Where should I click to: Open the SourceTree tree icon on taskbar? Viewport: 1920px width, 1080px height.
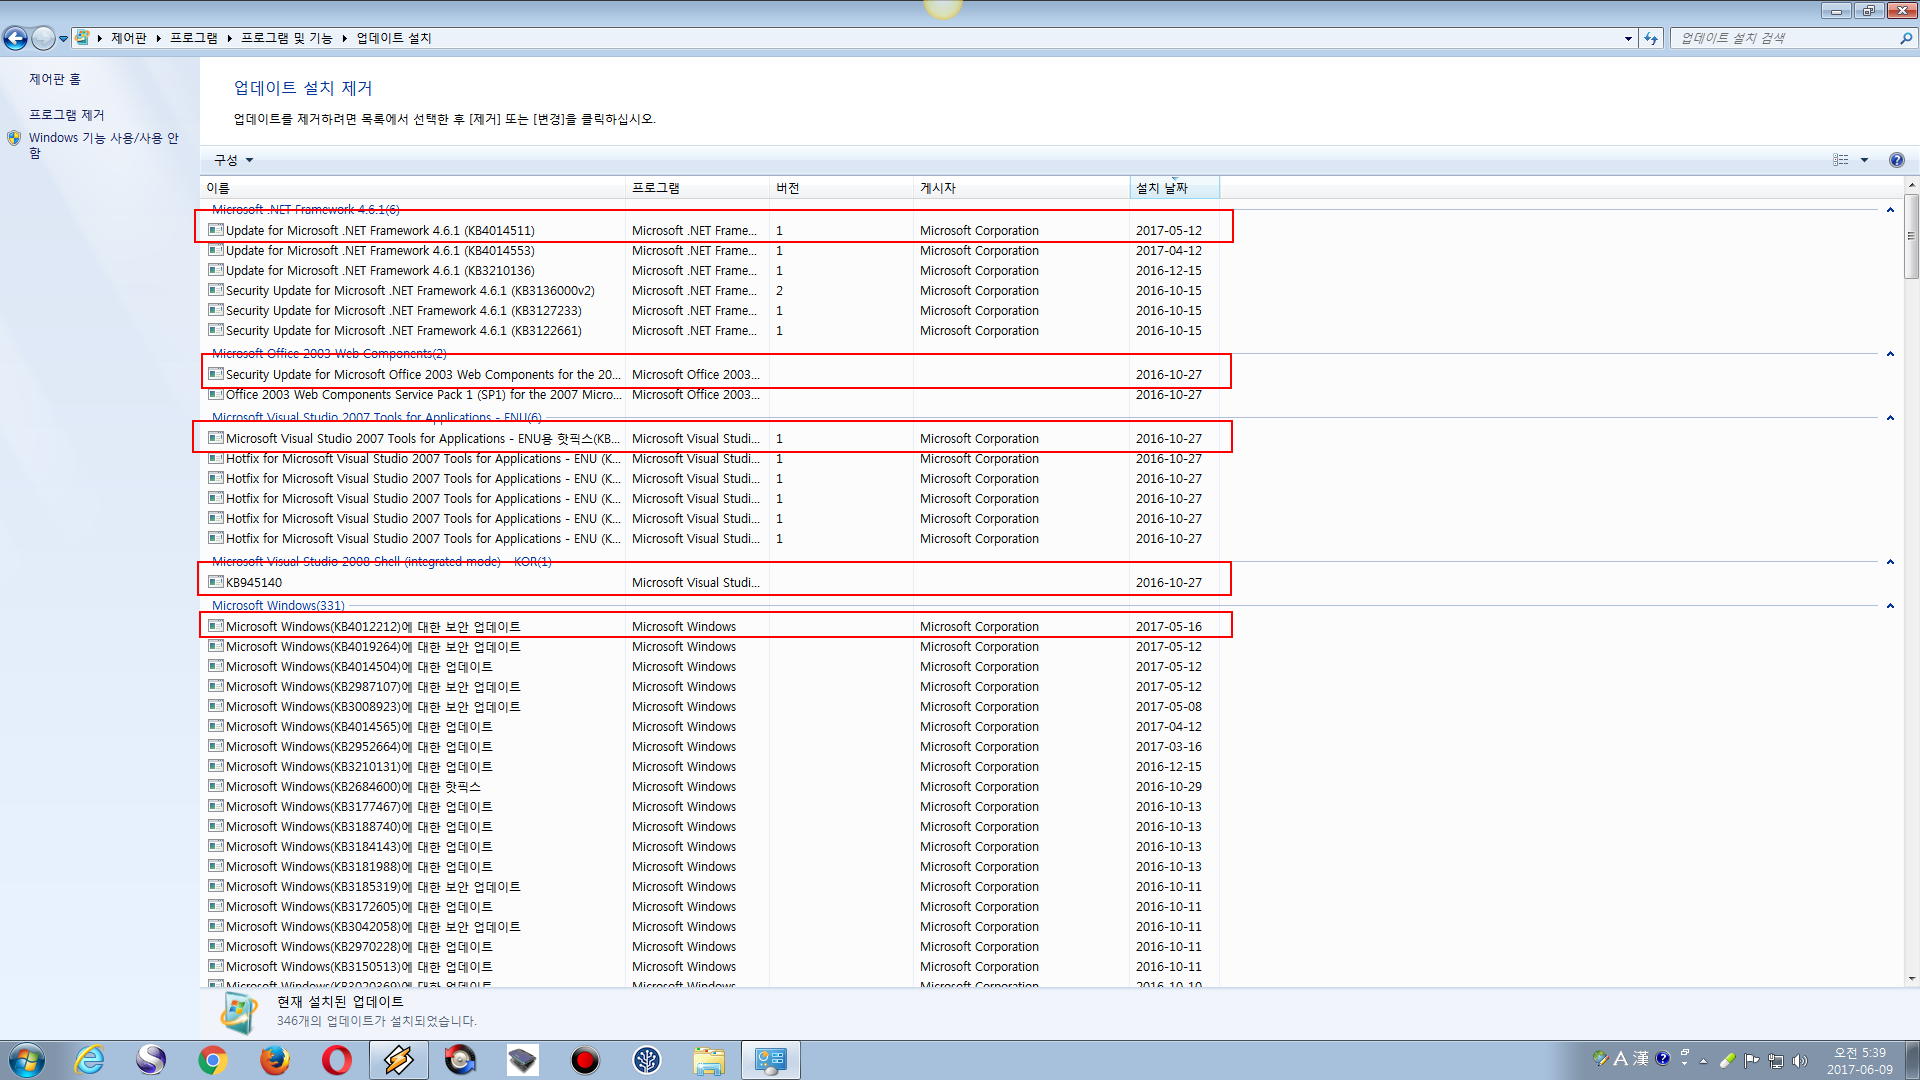click(647, 1060)
